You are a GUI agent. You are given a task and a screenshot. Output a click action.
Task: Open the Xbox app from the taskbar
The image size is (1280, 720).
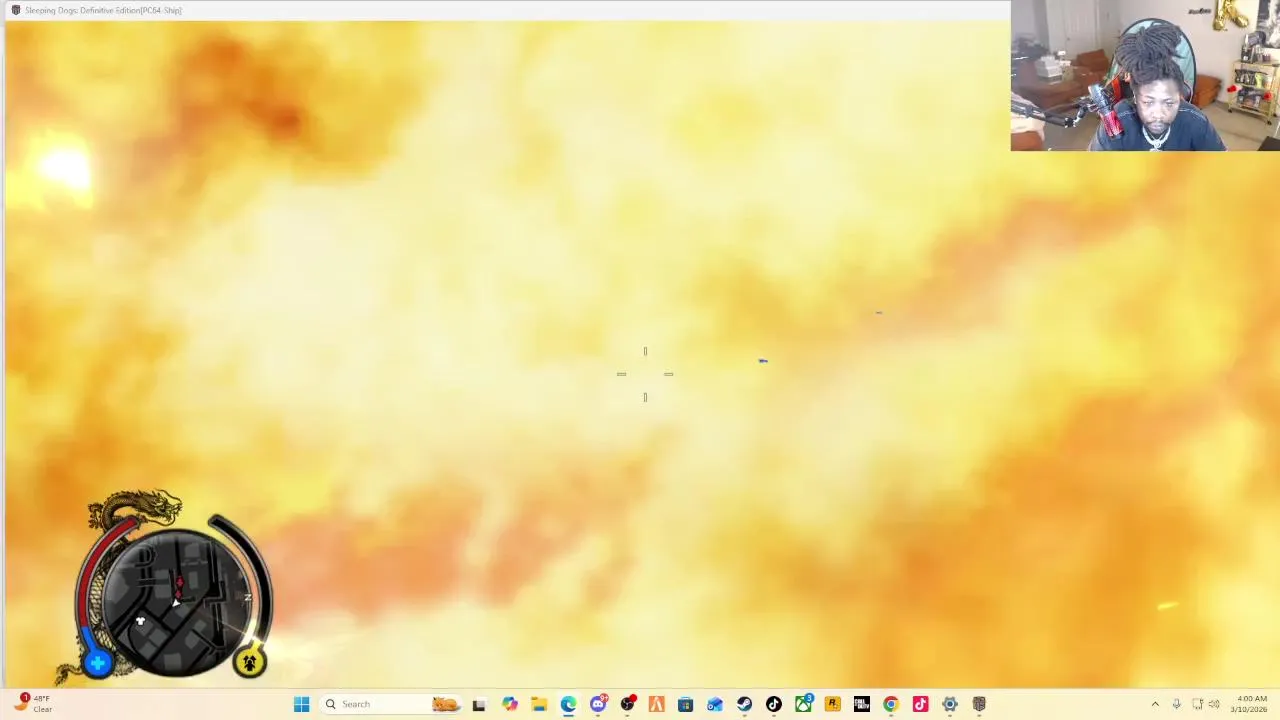click(803, 704)
